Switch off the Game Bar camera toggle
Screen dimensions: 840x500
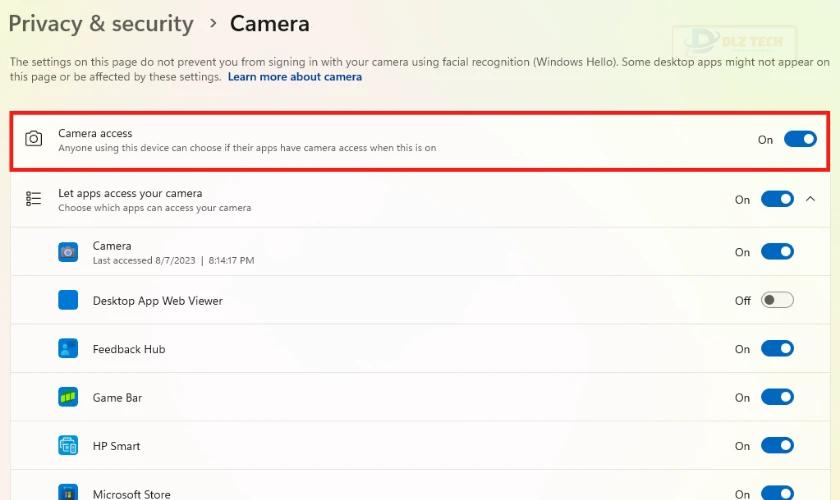tap(777, 397)
